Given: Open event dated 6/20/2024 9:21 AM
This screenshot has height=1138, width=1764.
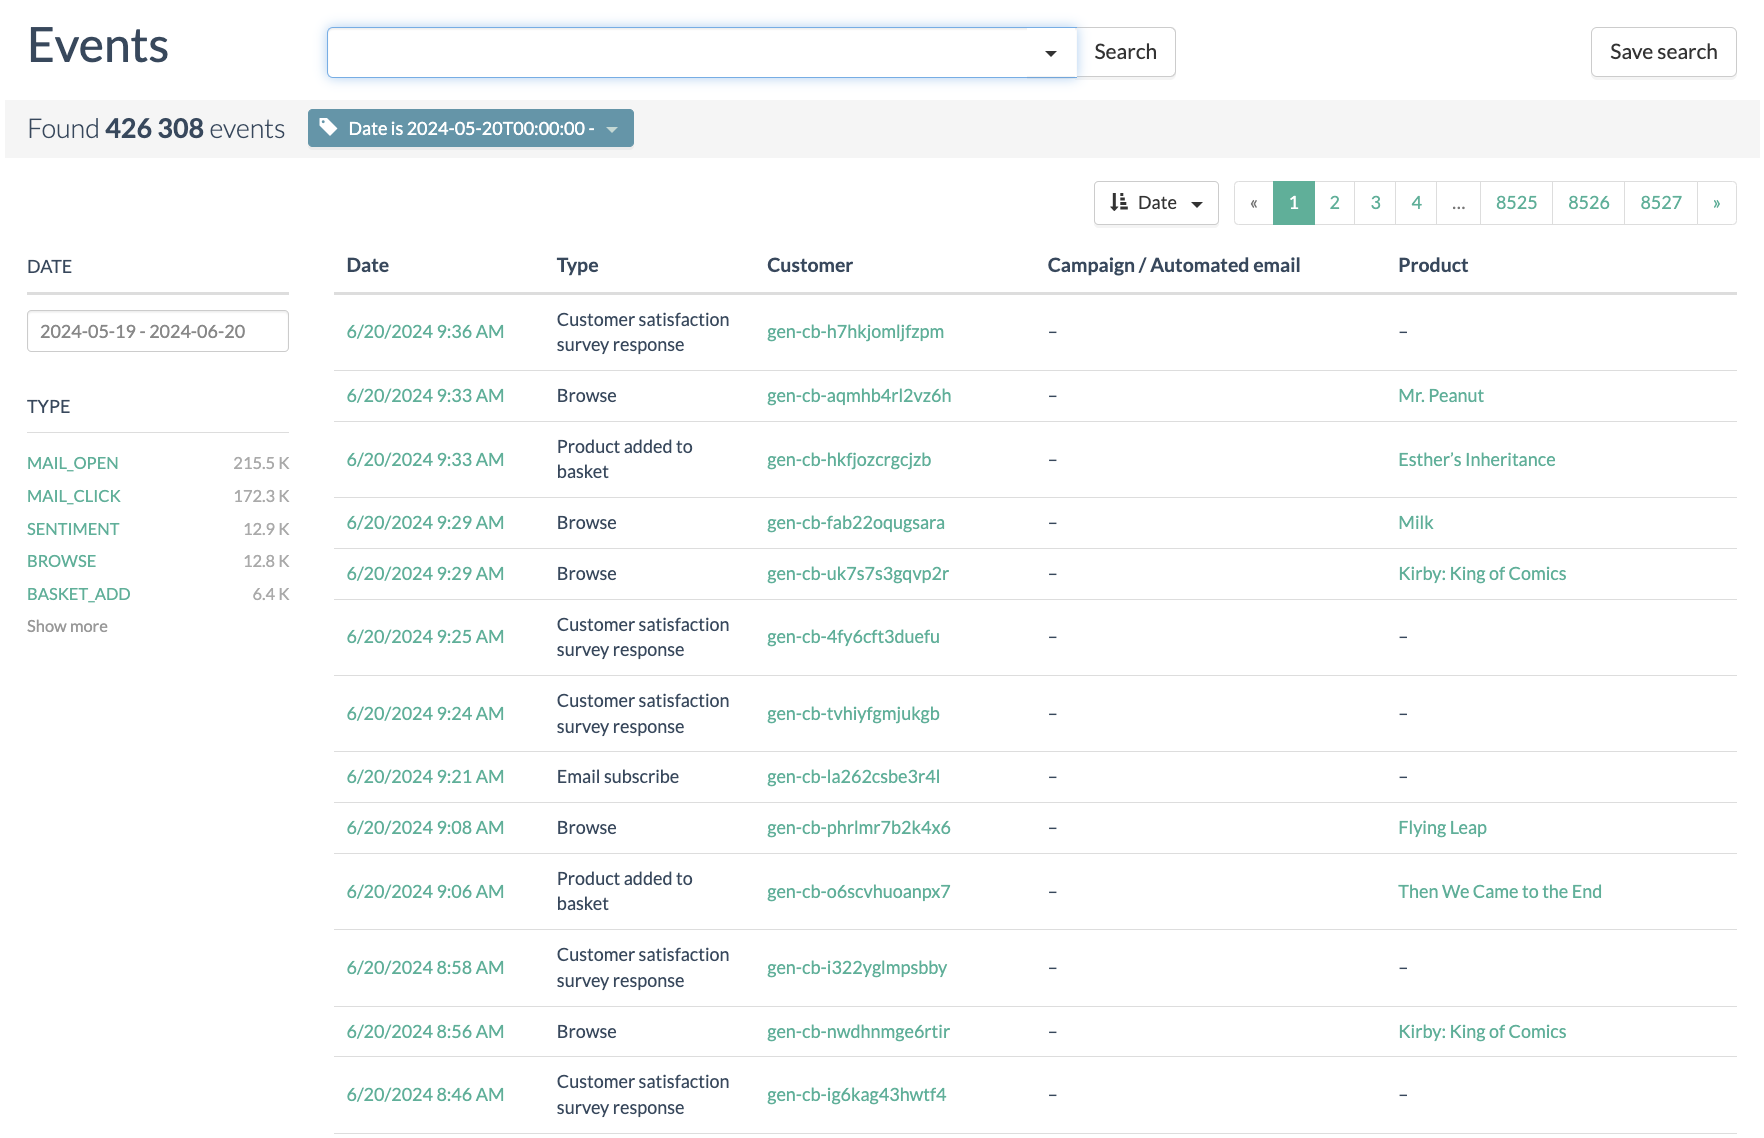Looking at the screenshot, I should [x=425, y=777].
